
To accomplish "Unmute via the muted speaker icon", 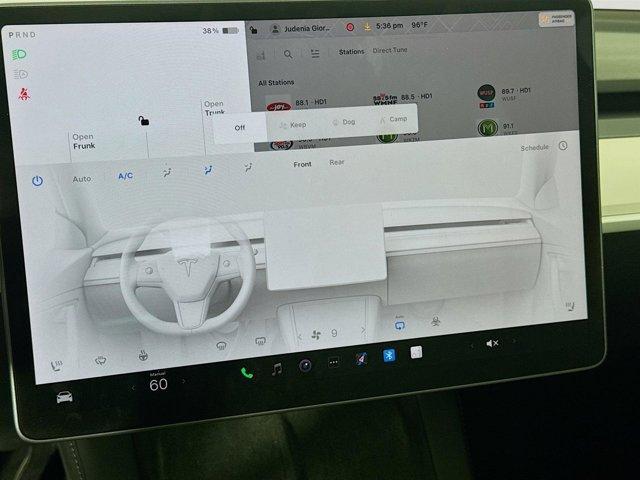I will pos(492,344).
